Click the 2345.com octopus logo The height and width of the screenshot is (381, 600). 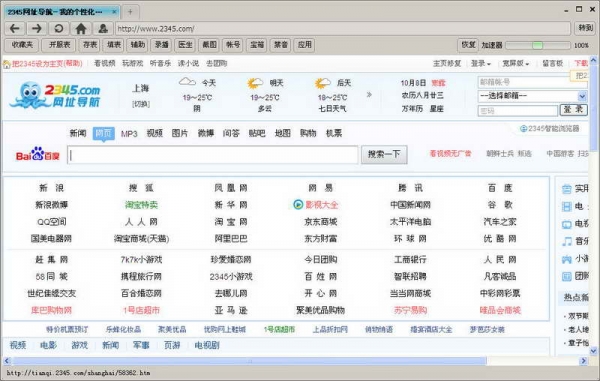[x=55, y=95]
